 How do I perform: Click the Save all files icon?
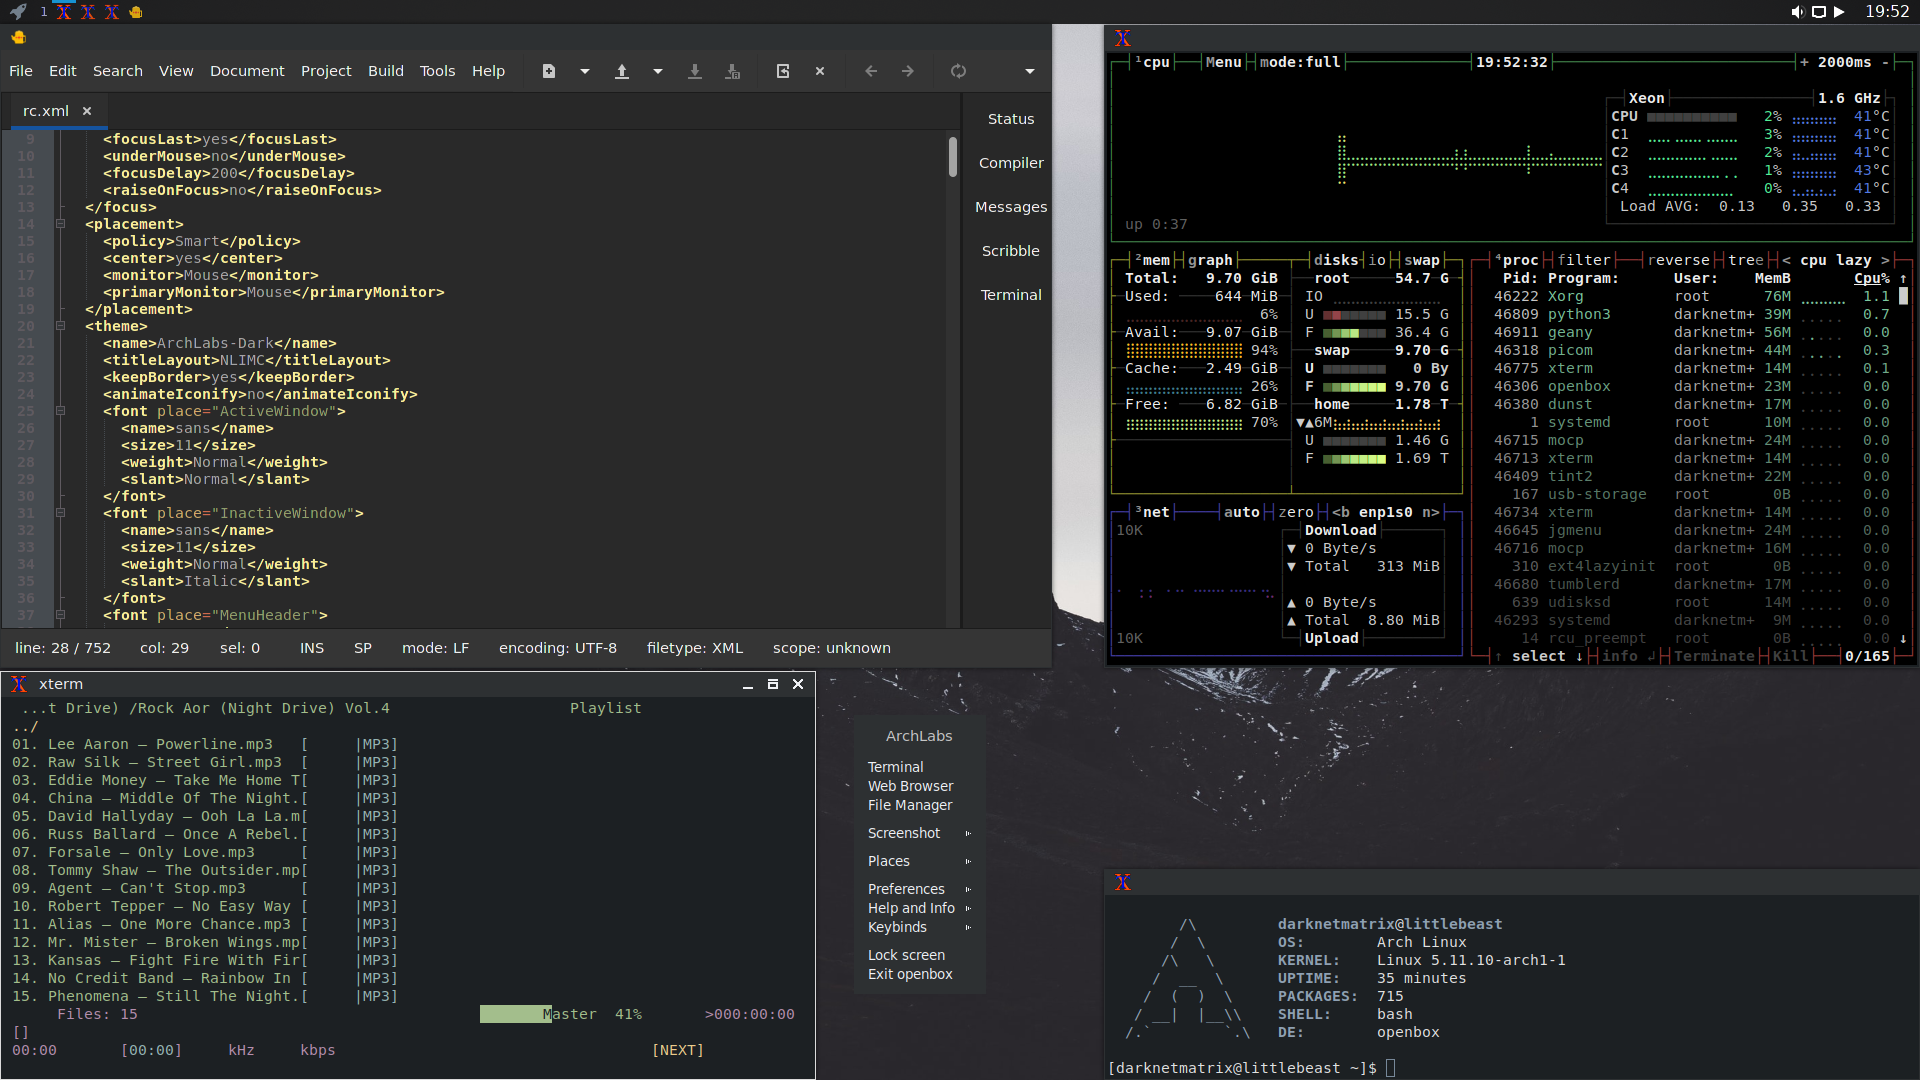733,71
